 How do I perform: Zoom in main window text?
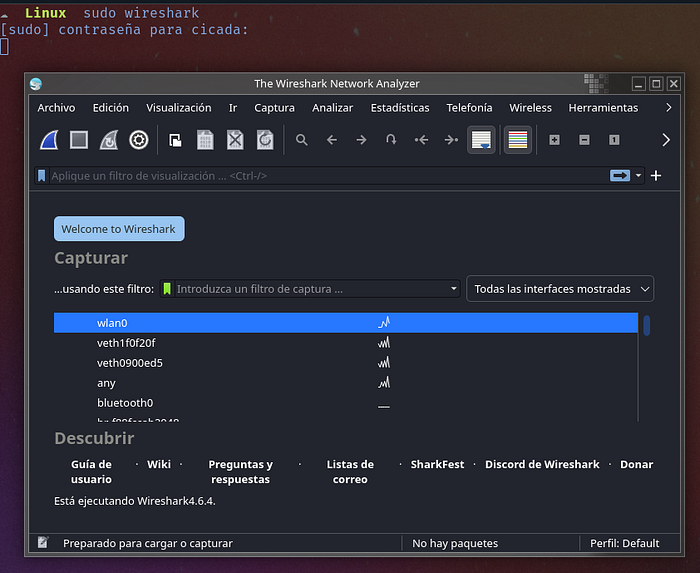tap(554, 140)
